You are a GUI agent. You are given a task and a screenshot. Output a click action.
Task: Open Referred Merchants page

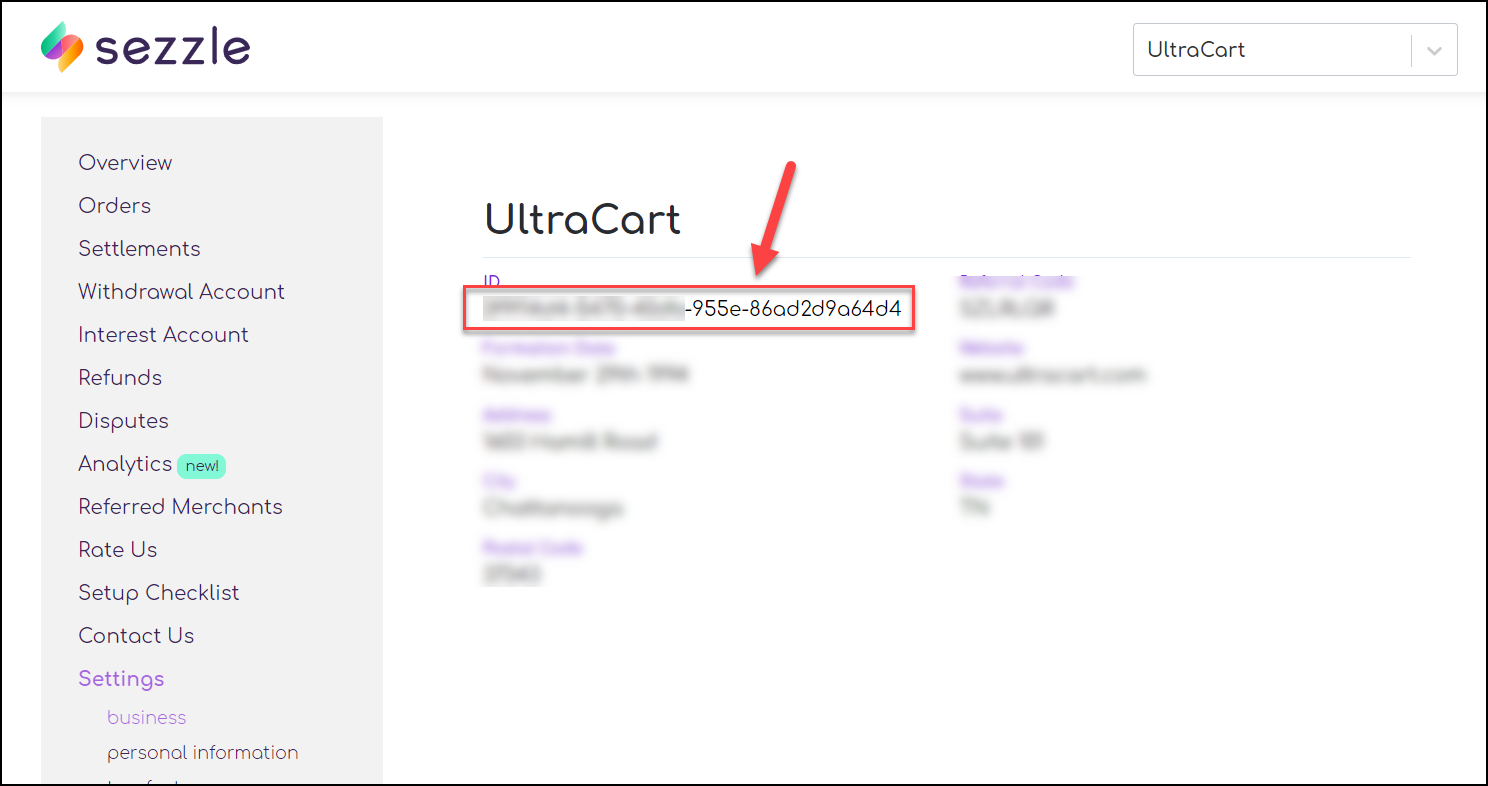click(180, 506)
